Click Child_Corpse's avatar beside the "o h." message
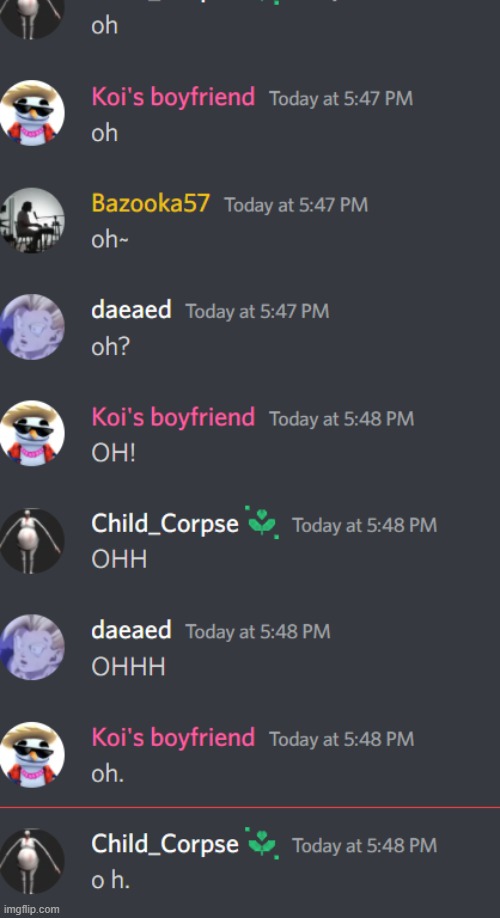Screen dimensions: 500x918 (32, 861)
